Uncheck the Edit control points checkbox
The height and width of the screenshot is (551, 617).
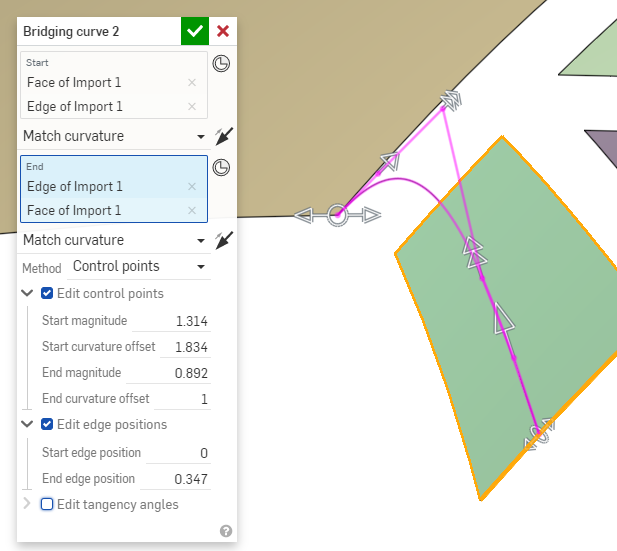pos(47,293)
